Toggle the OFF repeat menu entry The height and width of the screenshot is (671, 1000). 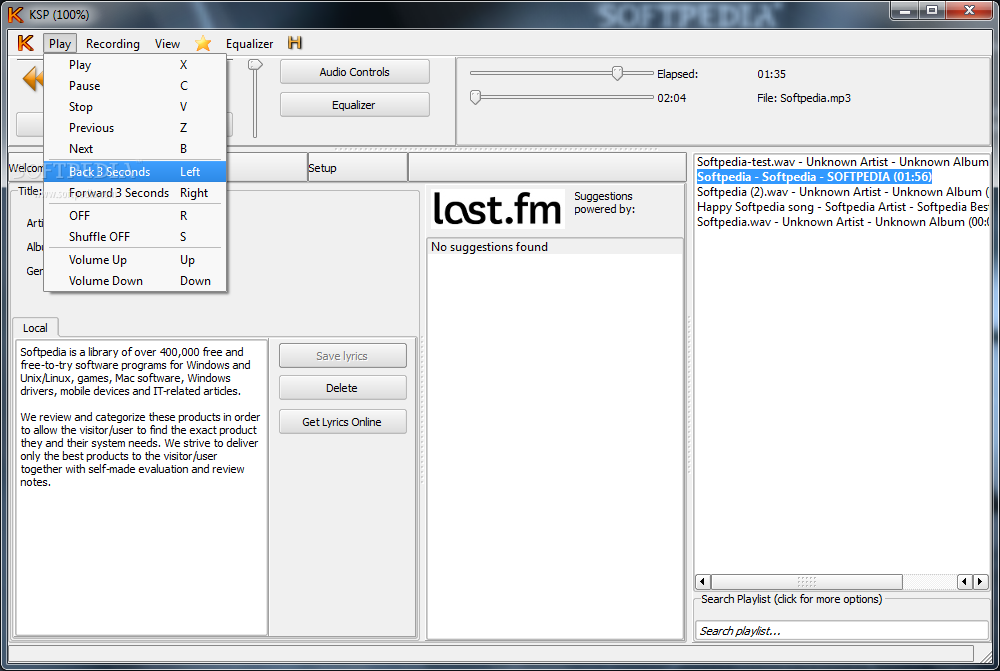click(135, 216)
